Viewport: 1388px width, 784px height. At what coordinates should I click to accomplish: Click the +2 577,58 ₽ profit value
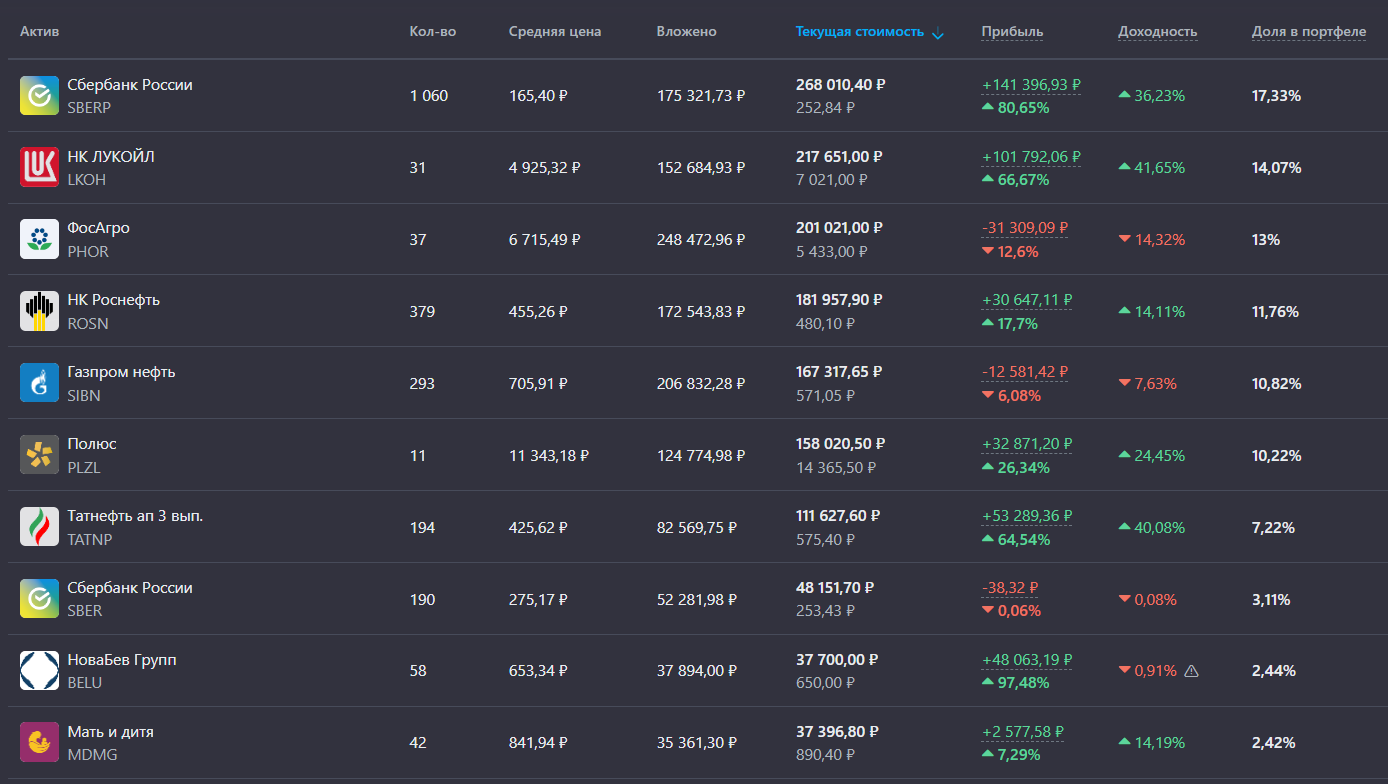pos(1023,732)
